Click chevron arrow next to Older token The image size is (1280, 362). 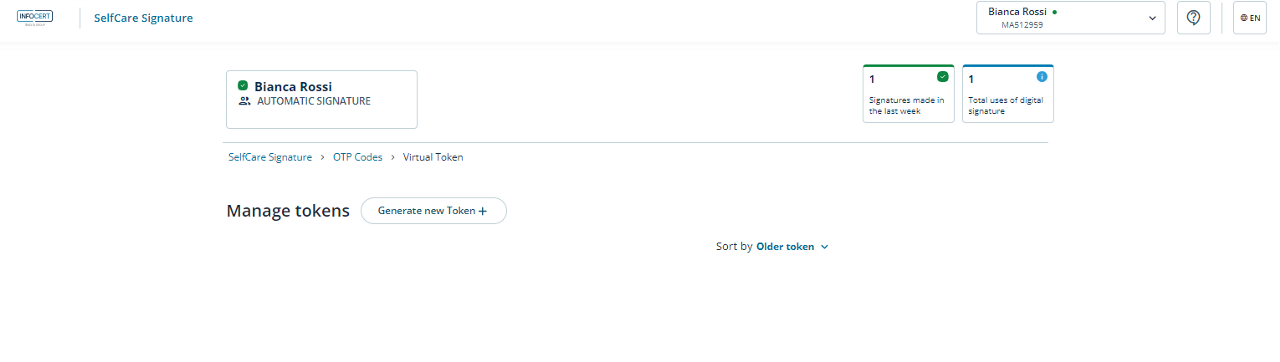(x=825, y=247)
